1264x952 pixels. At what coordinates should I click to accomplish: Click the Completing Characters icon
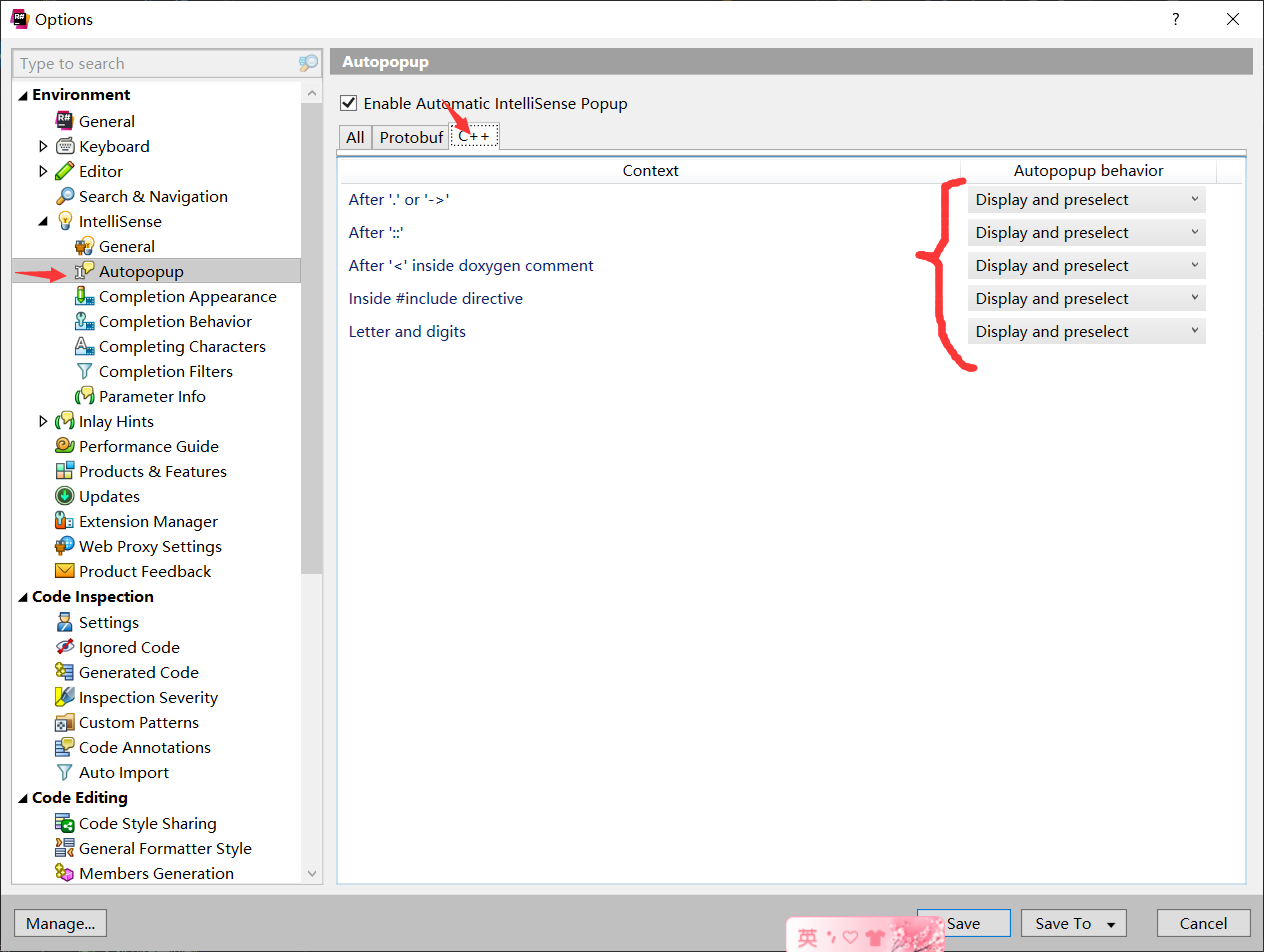(84, 346)
